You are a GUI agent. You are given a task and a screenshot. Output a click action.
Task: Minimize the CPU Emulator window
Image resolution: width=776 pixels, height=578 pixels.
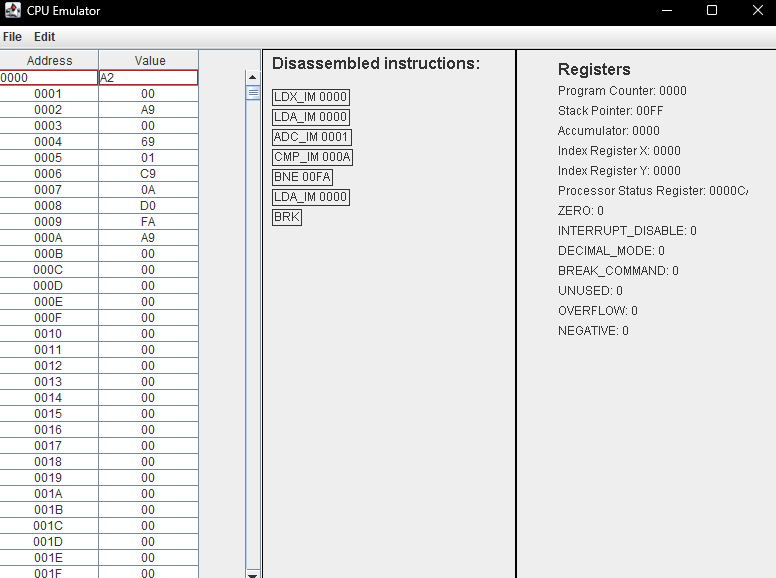(667, 10)
